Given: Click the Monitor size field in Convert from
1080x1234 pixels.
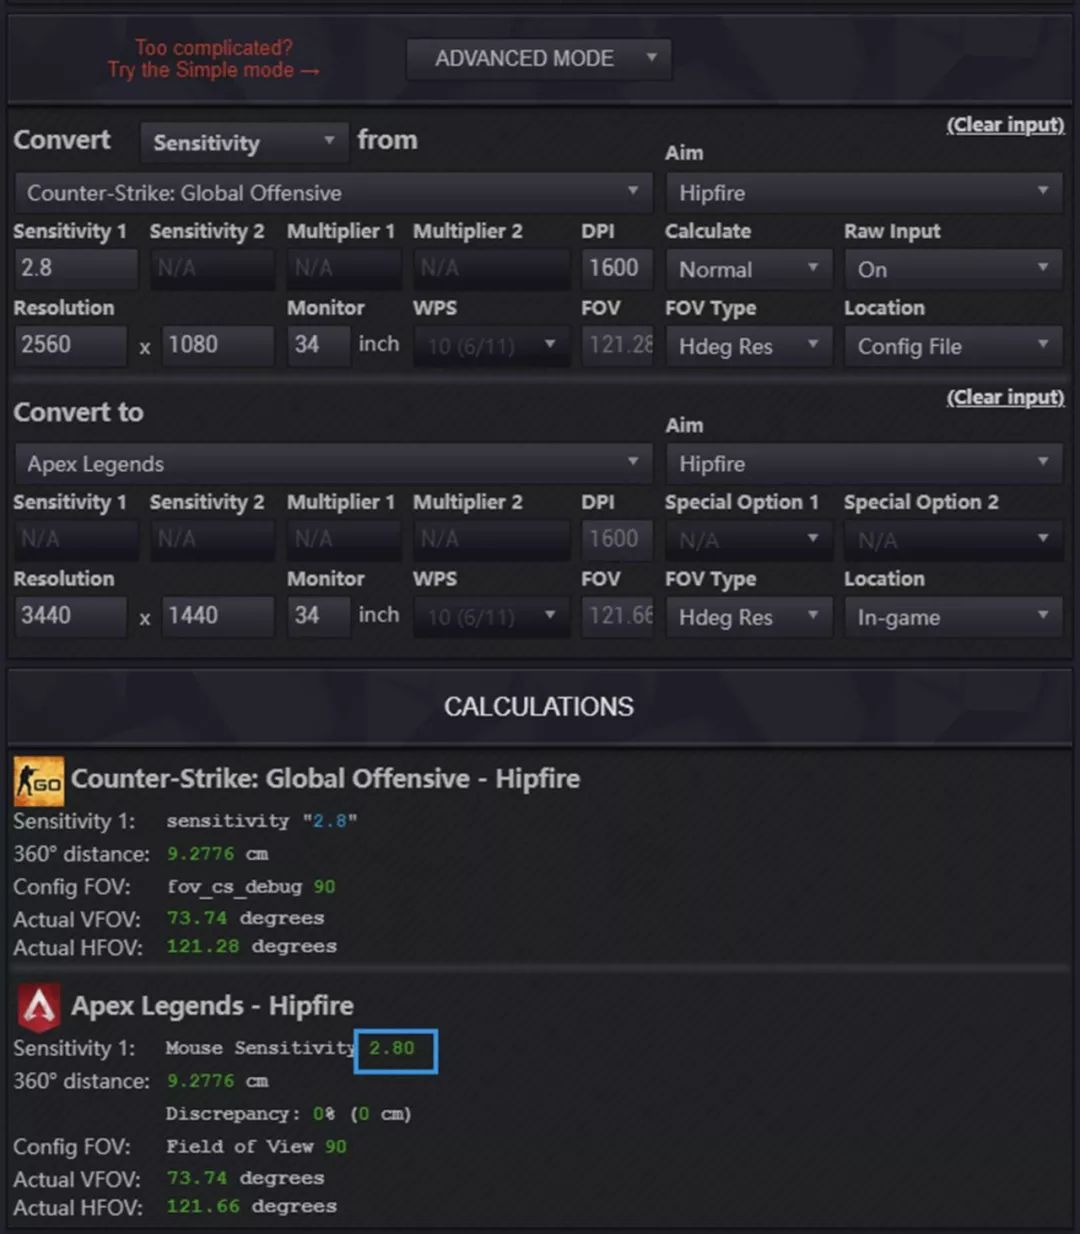Looking at the screenshot, I should click(x=318, y=345).
